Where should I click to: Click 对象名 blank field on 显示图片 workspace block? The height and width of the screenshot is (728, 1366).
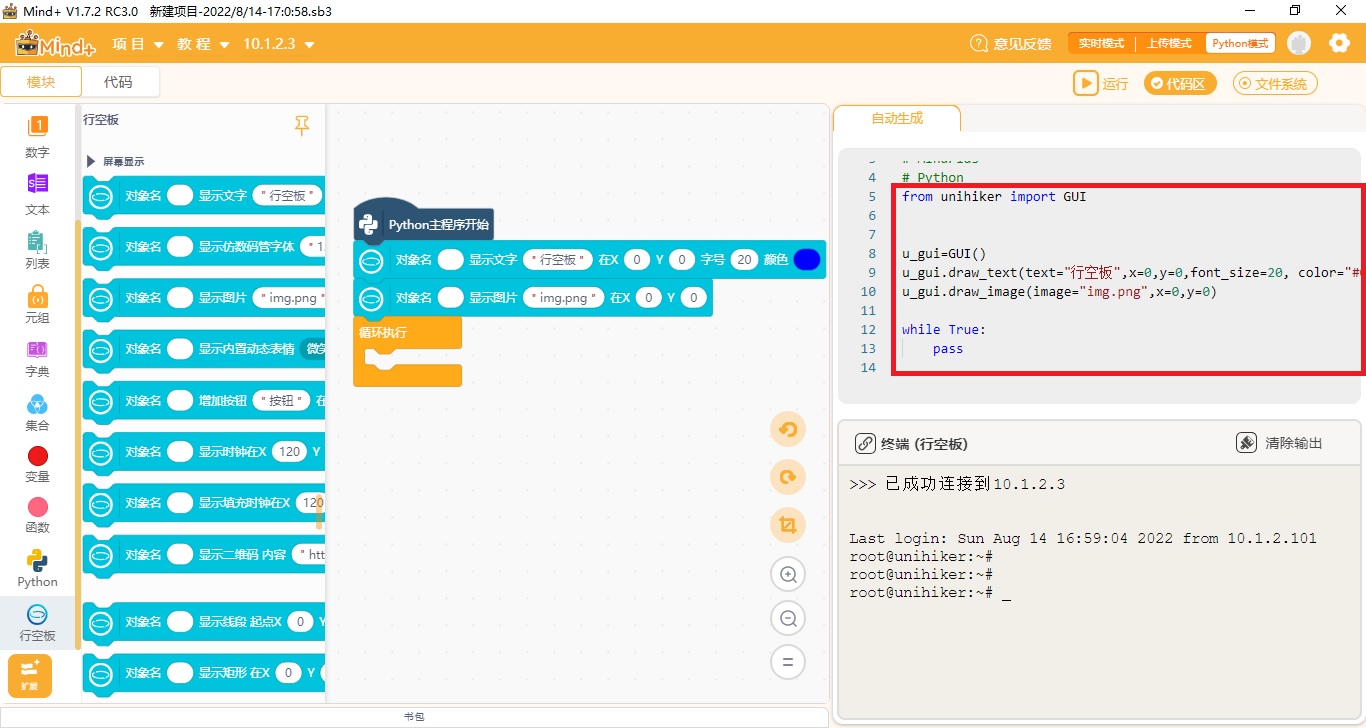451,298
